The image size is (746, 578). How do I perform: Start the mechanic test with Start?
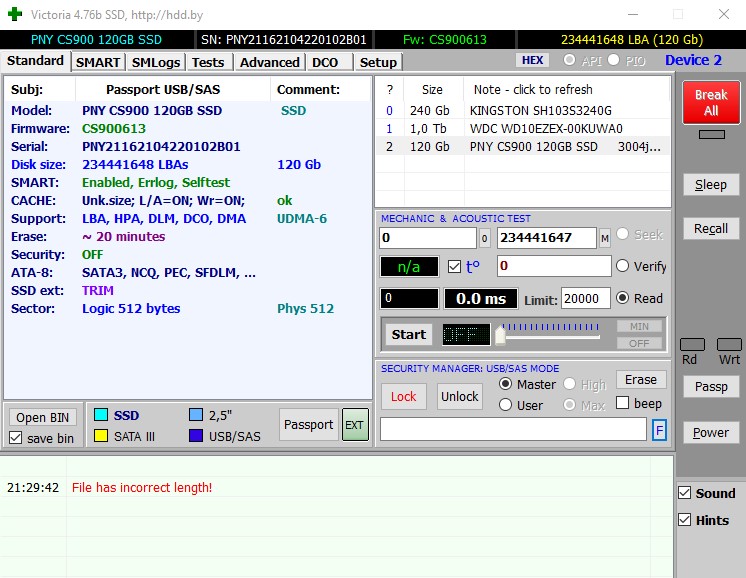[x=409, y=334]
